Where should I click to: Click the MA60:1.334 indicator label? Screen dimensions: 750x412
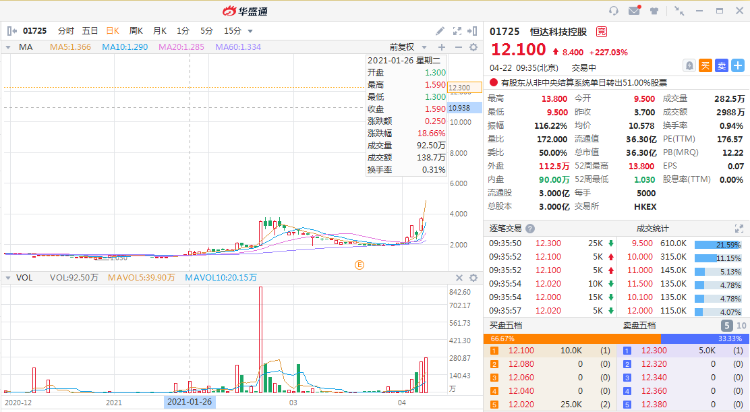click(x=238, y=47)
